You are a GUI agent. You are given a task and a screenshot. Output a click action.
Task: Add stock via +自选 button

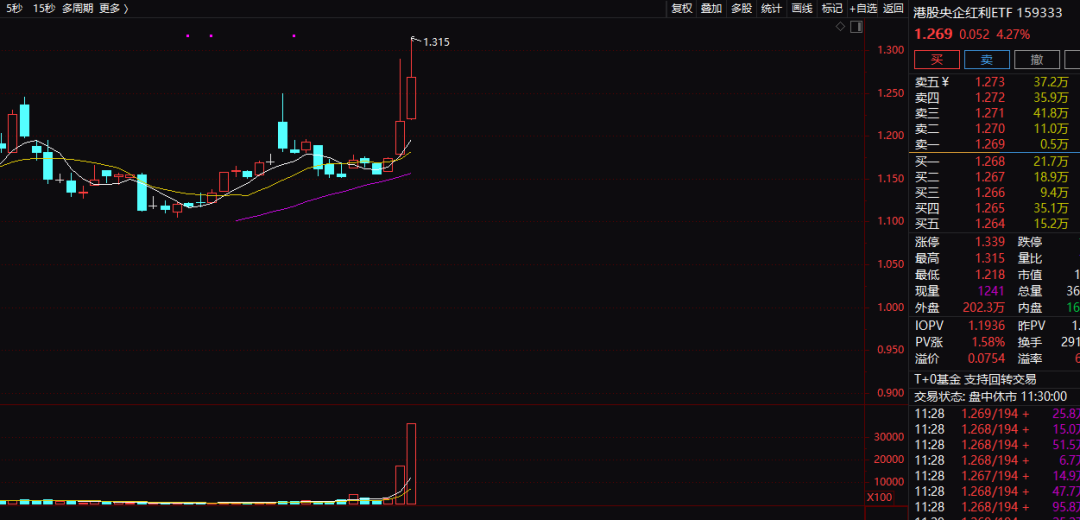863,8
